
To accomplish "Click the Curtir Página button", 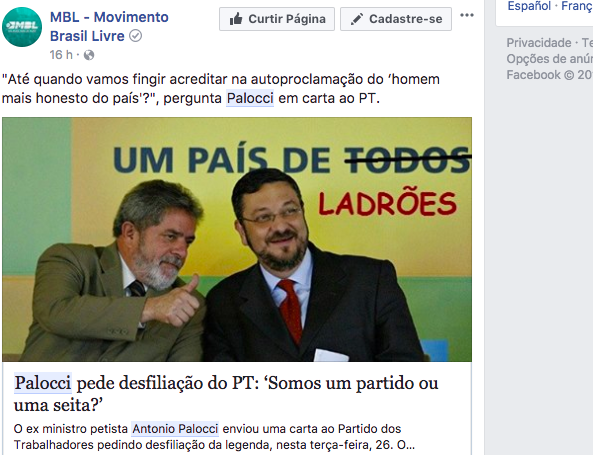I will click(x=277, y=19).
